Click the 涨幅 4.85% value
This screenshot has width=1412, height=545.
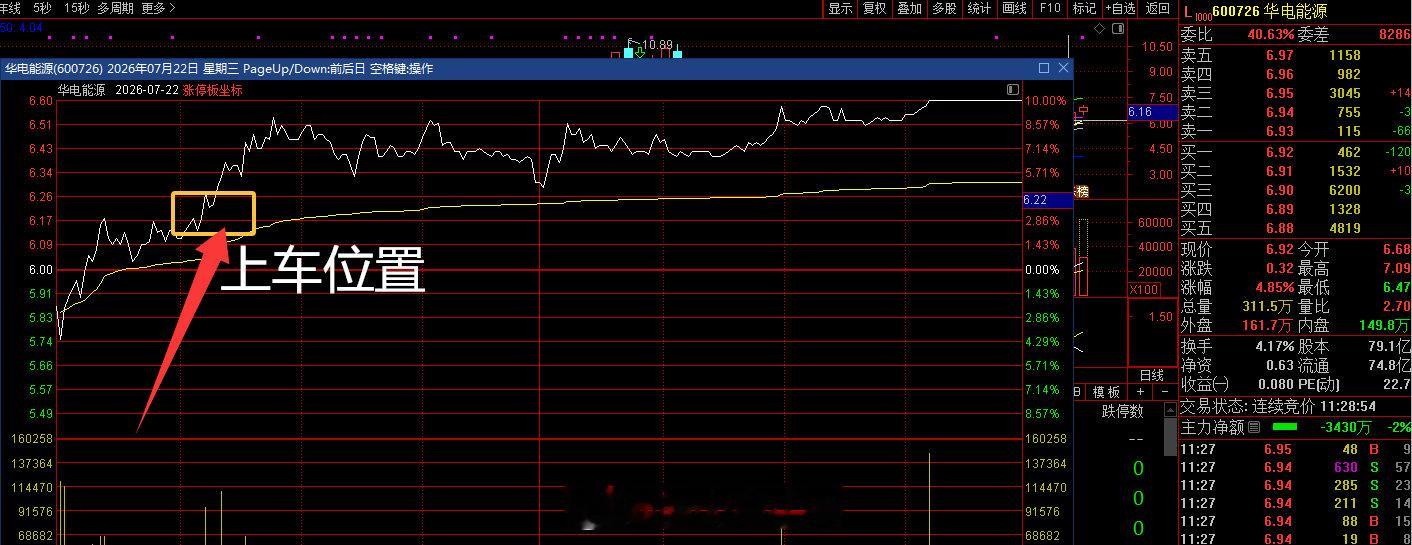tap(1275, 287)
